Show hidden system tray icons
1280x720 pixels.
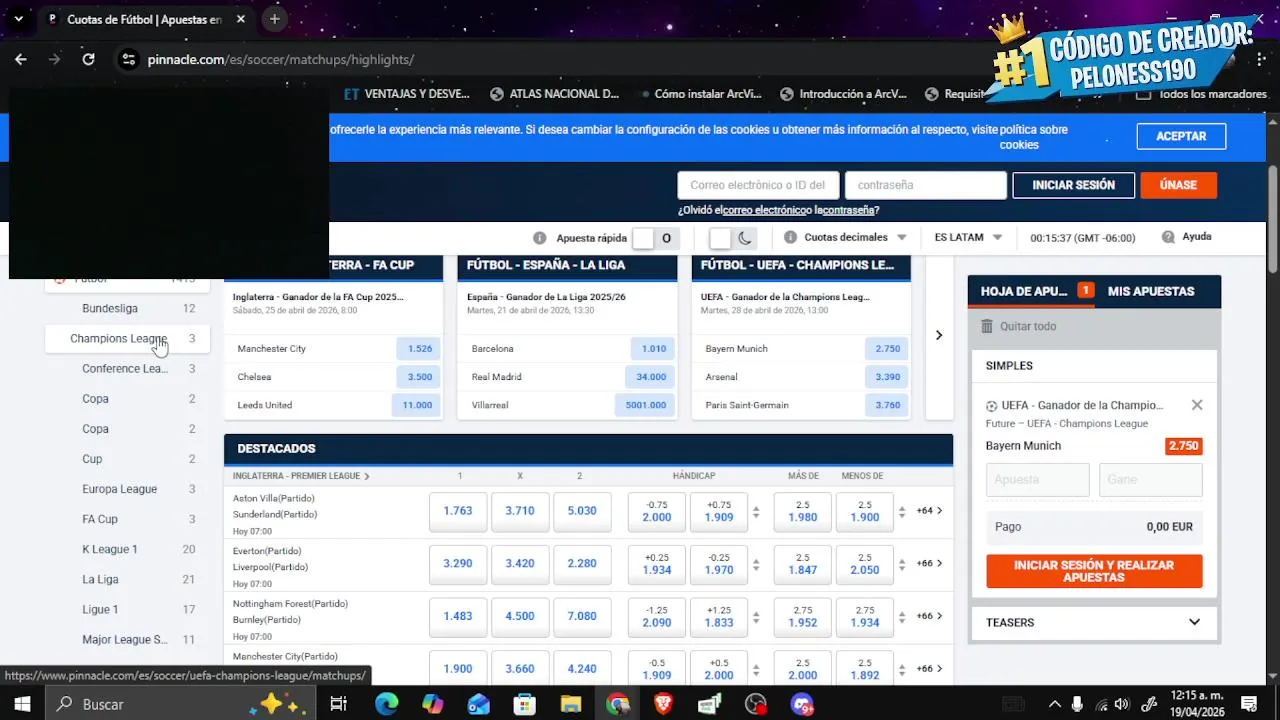[1056, 704]
